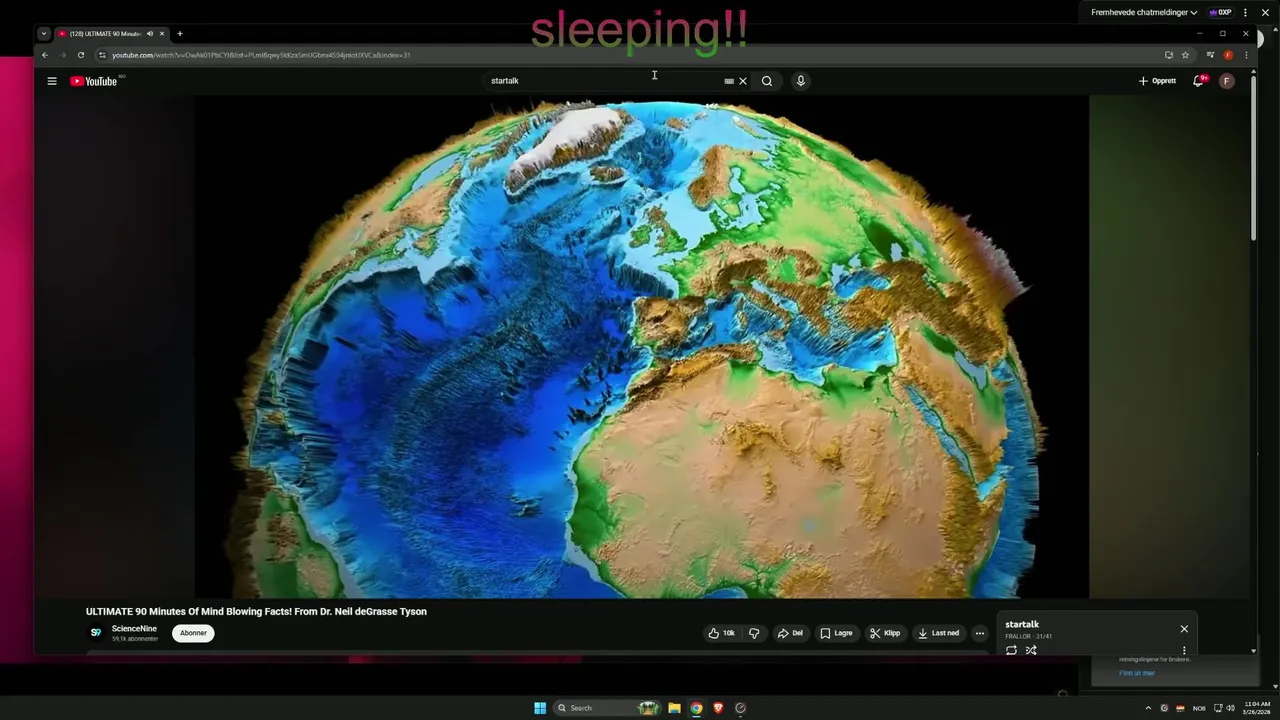Image resolution: width=1280 pixels, height=720 pixels.
Task: Share the video with the Del button
Action: tap(790, 633)
